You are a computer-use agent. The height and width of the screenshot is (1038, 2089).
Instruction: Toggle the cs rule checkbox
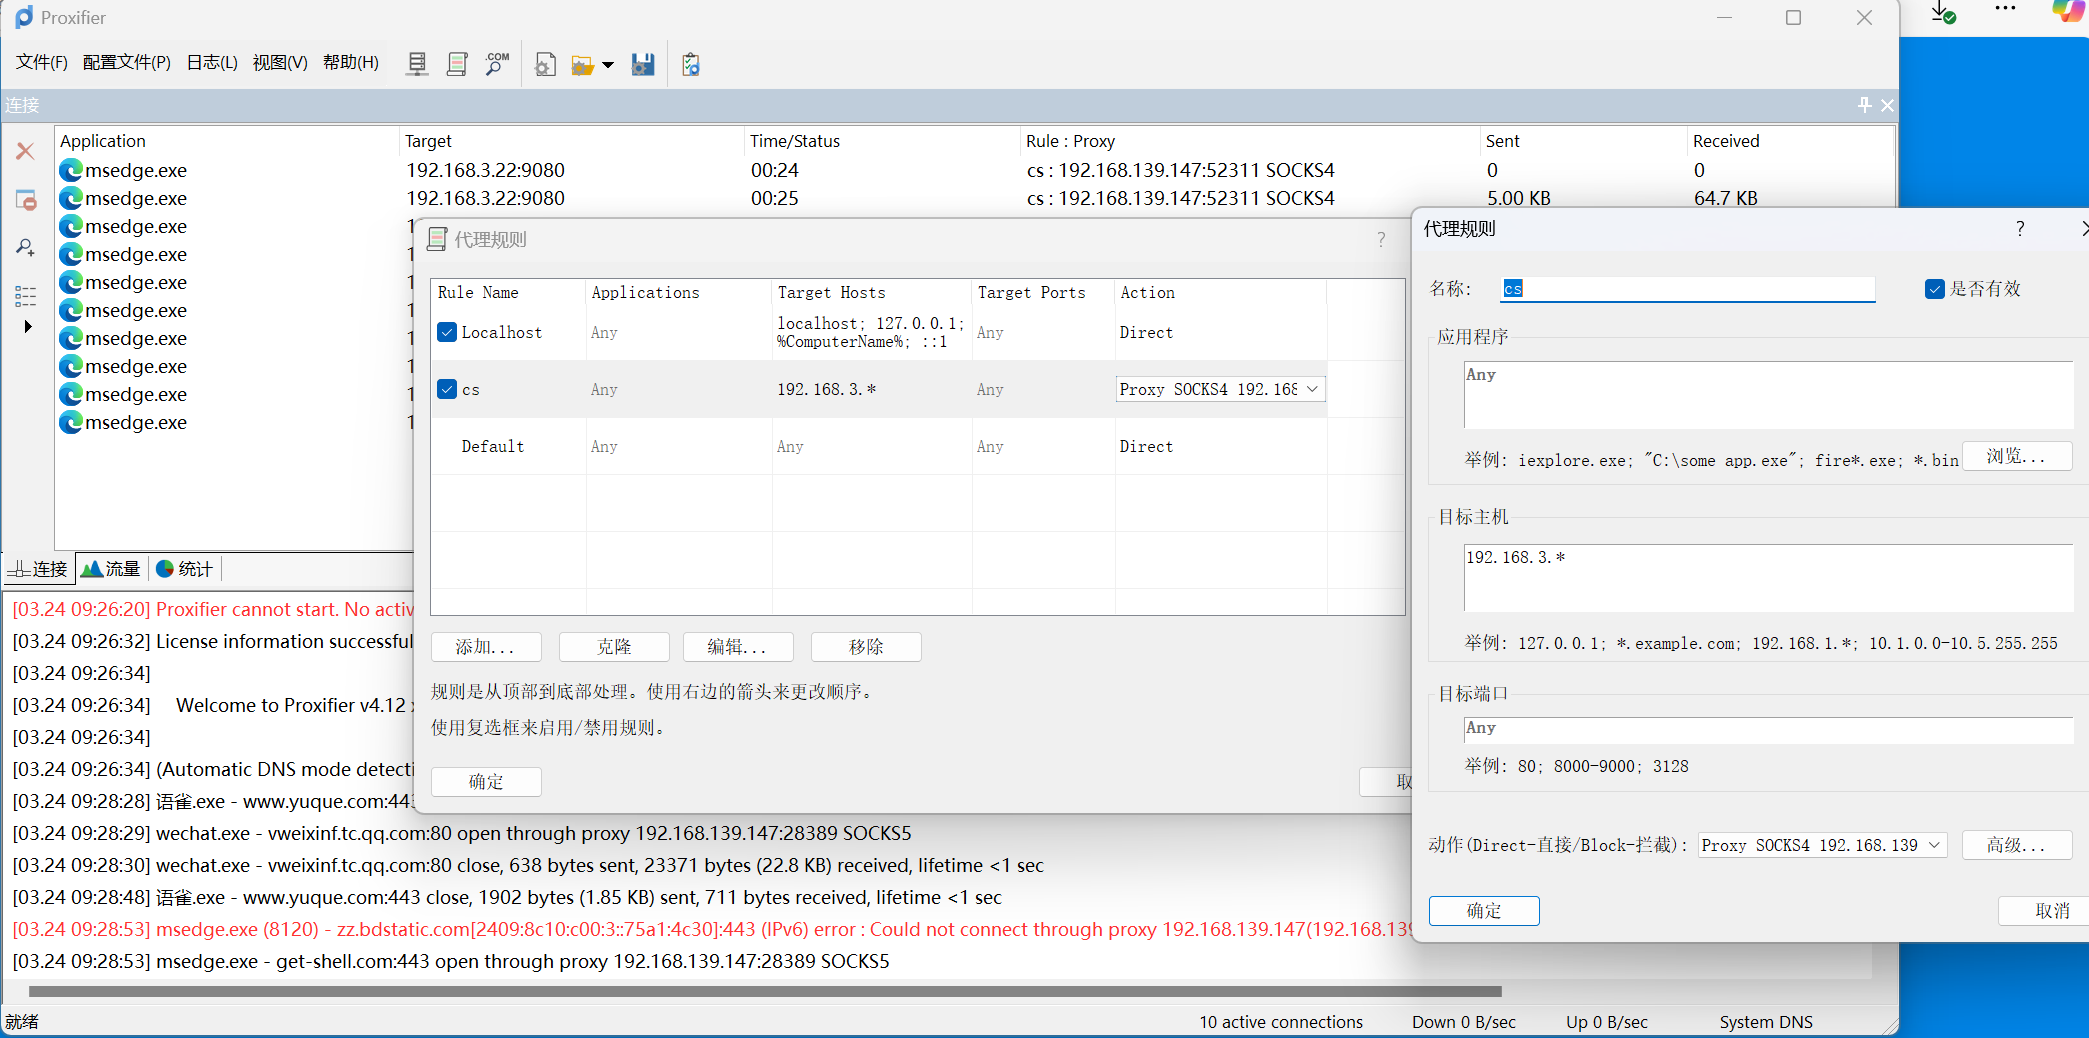pos(447,389)
